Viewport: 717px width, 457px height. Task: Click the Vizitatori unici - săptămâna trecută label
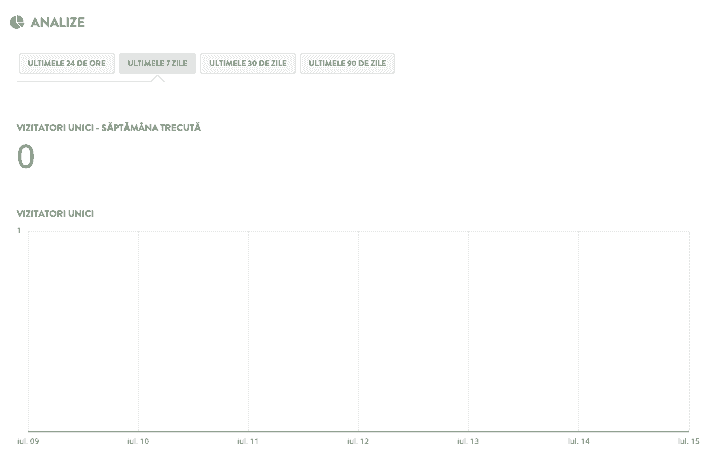coord(109,128)
